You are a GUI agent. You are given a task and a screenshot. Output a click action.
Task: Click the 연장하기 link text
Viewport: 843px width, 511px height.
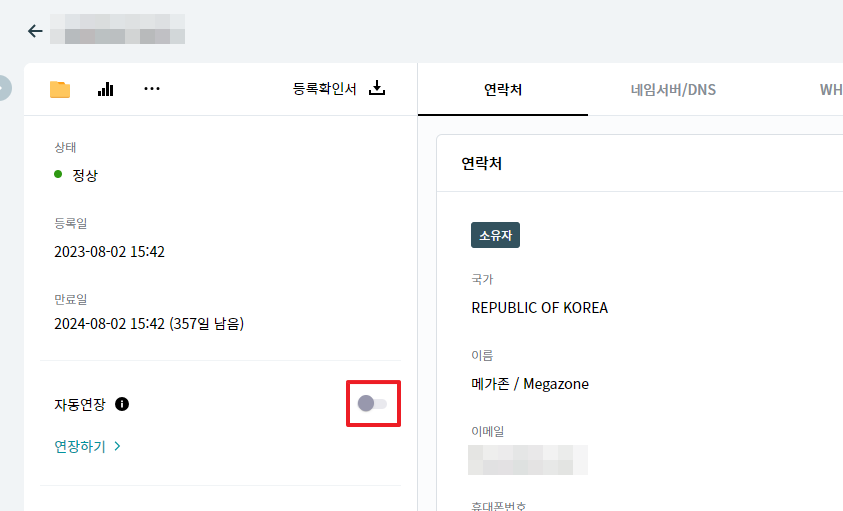coord(80,446)
